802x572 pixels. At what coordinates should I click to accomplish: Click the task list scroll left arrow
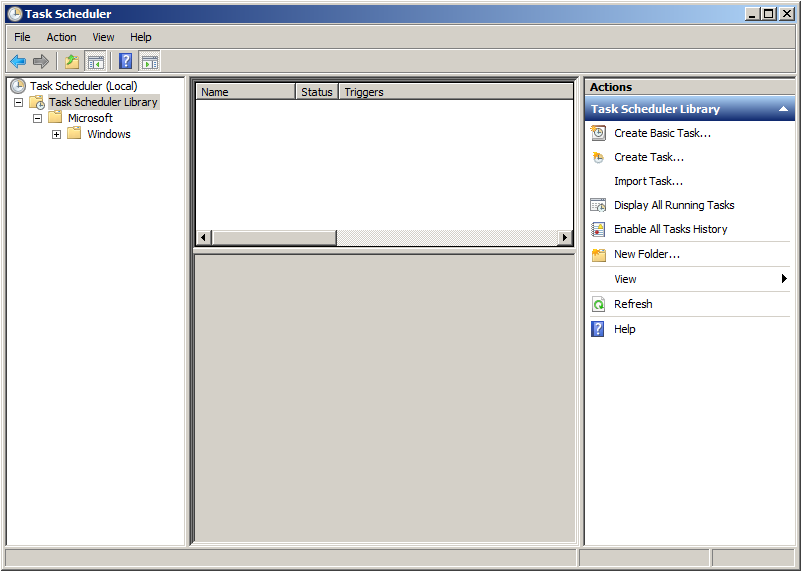[x=204, y=237]
